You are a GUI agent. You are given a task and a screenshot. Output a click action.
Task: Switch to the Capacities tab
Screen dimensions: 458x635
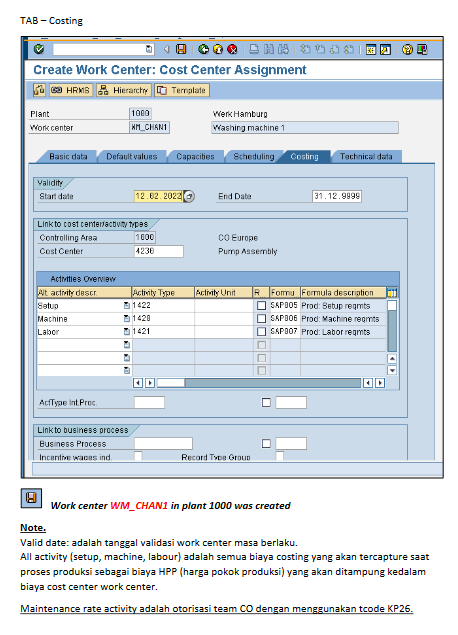point(195,156)
